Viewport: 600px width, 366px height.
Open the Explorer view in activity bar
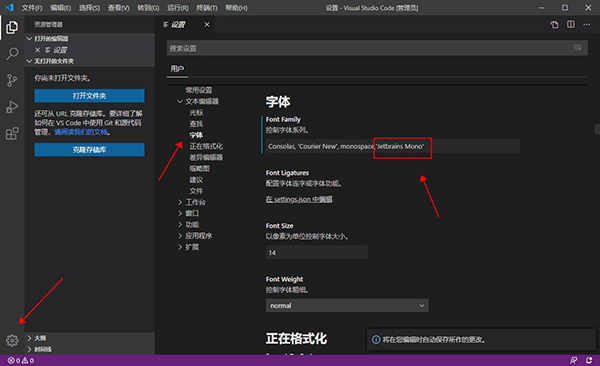coord(12,27)
